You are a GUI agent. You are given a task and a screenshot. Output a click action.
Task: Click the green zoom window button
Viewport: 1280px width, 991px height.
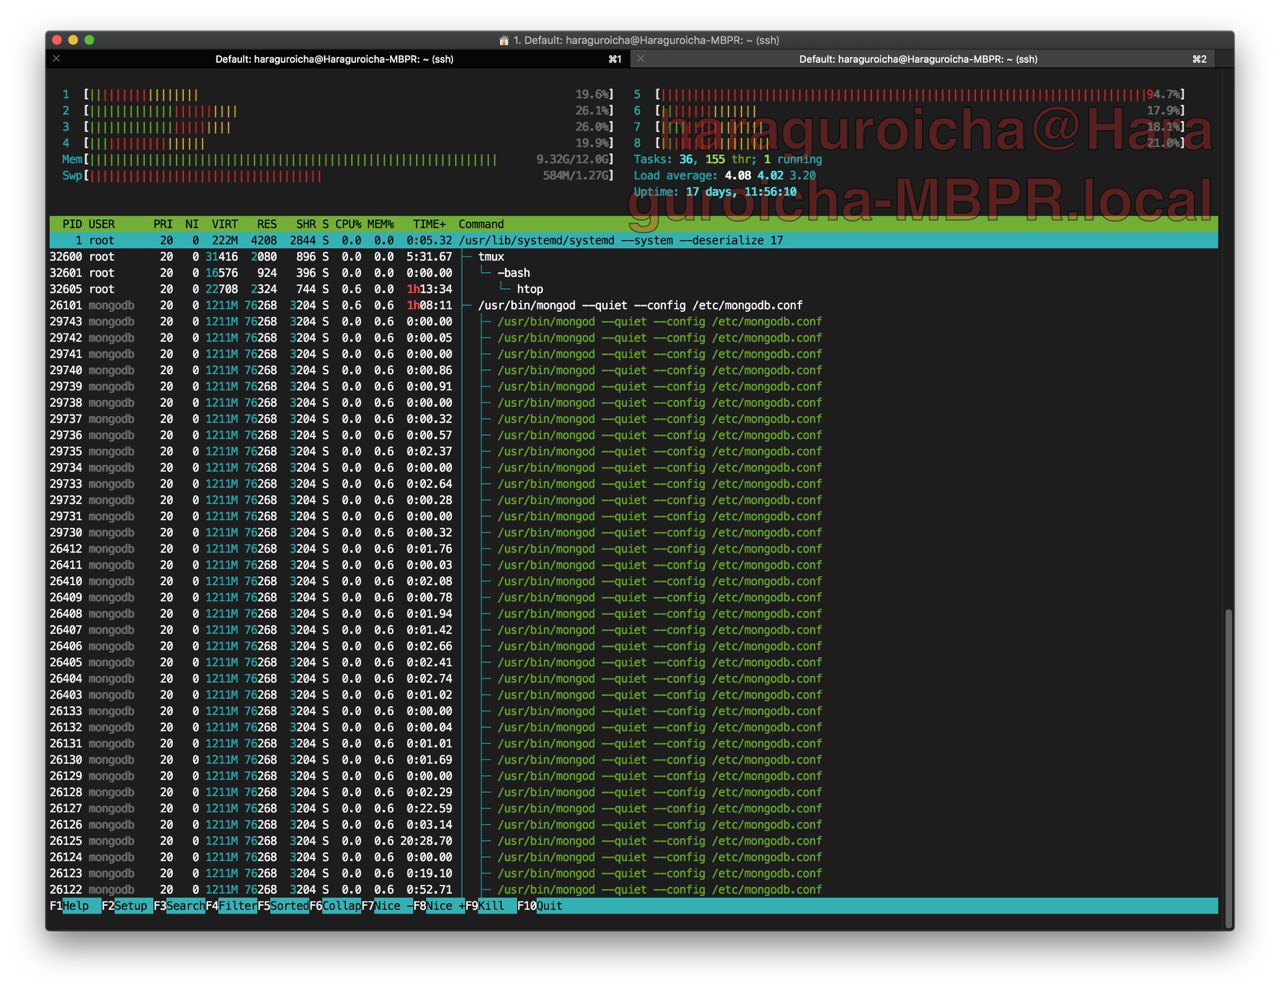[x=89, y=40]
